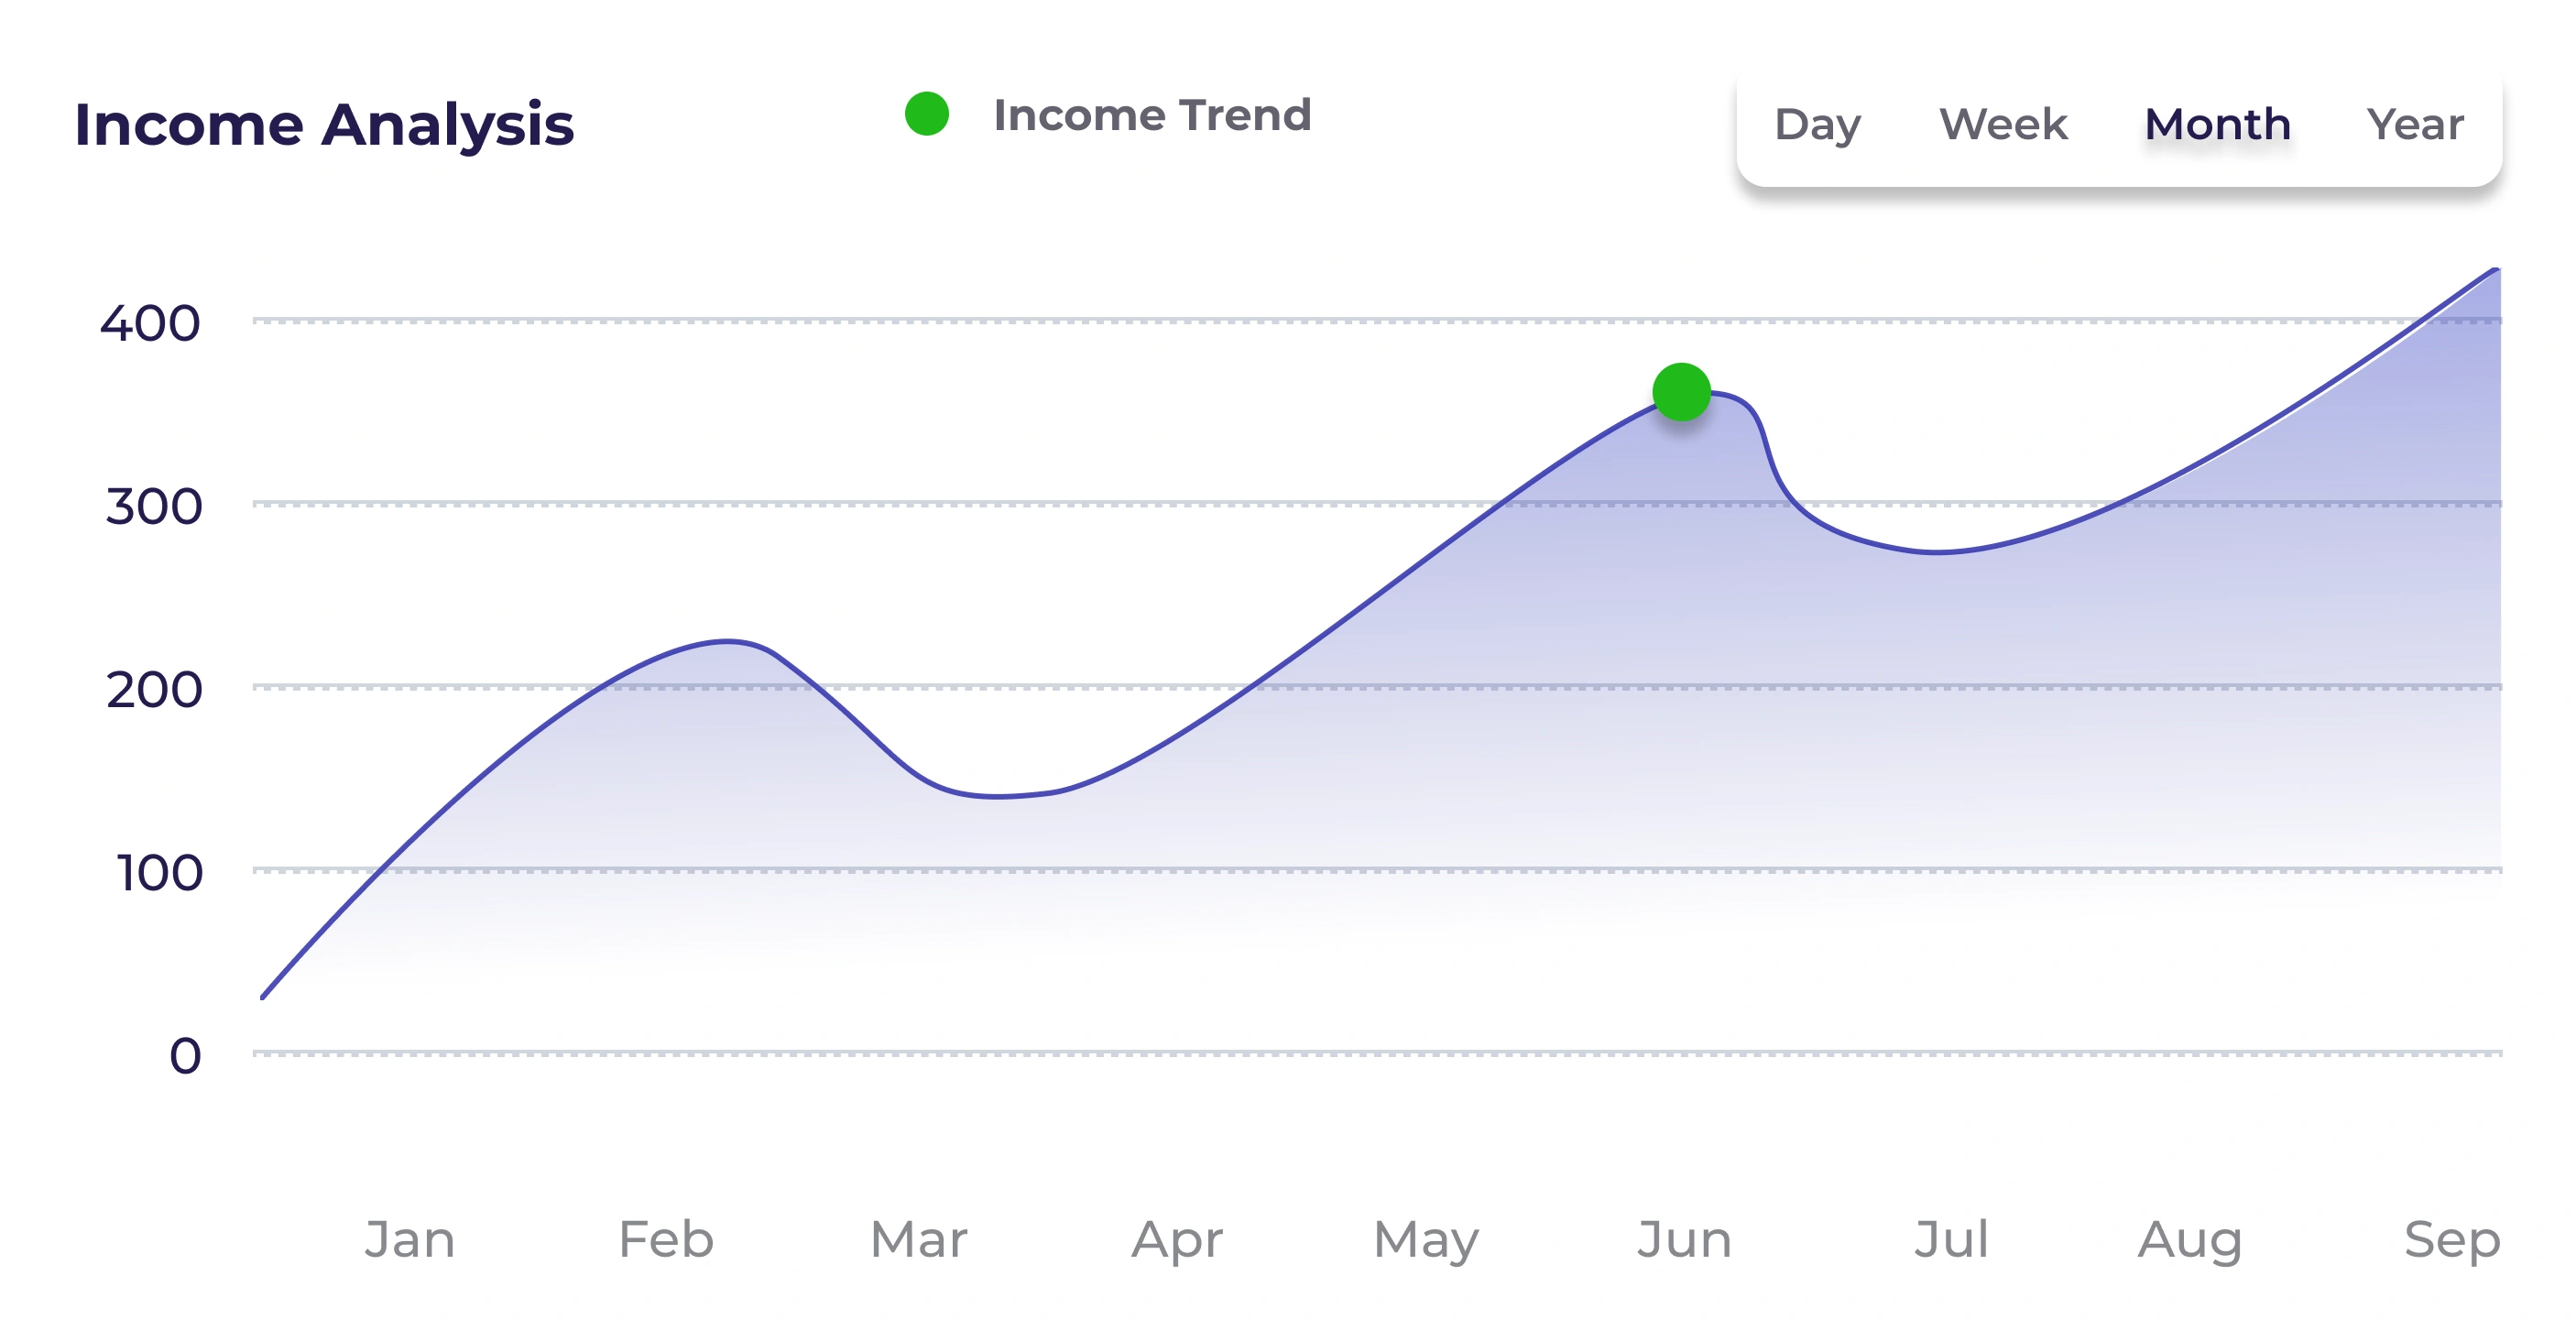Click the green Income Trend legend dot
Screen dimensions: 2576x1341
(x=926, y=114)
